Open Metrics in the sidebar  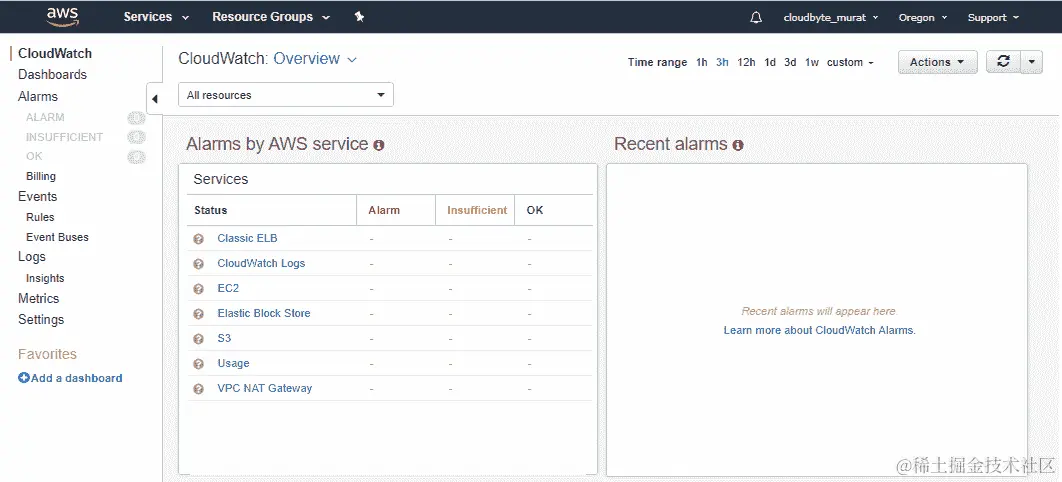(x=39, y=299)
